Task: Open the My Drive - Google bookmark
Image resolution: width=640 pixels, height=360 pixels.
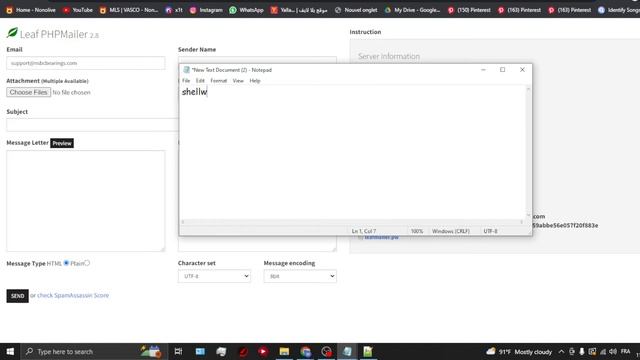Action: point(413,10)
